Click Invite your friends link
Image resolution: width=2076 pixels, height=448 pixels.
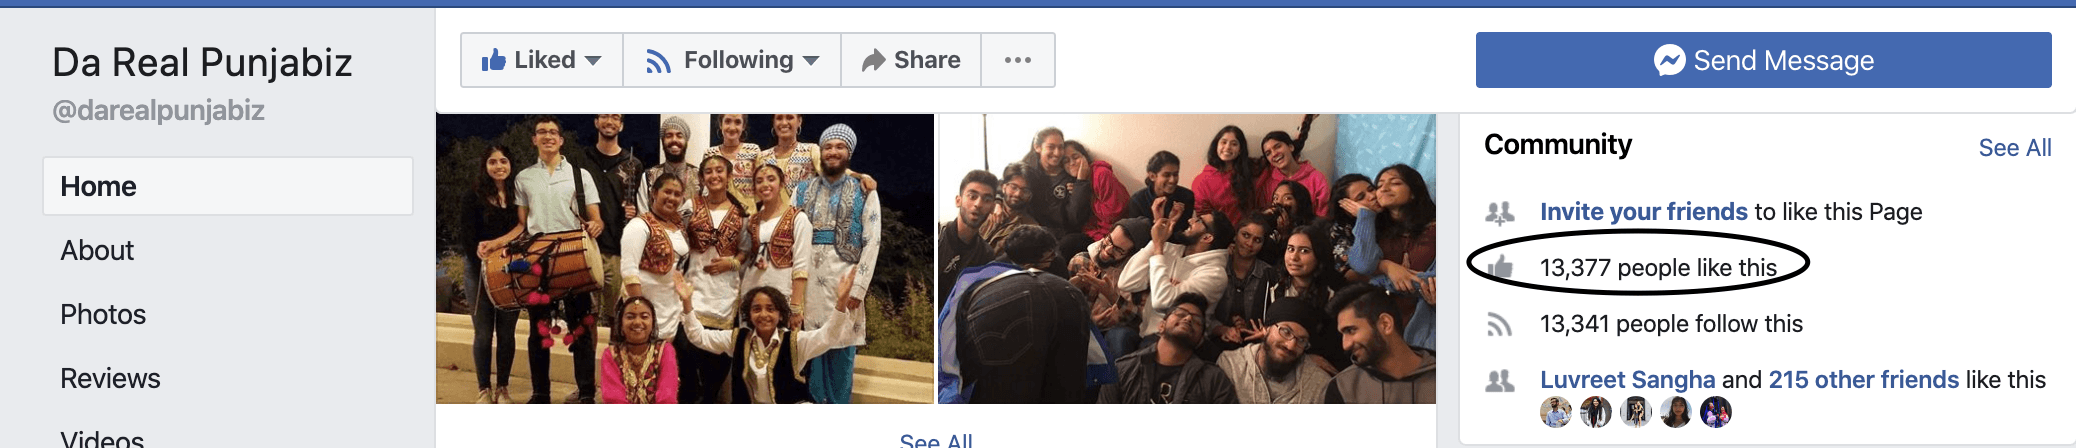1643,212
